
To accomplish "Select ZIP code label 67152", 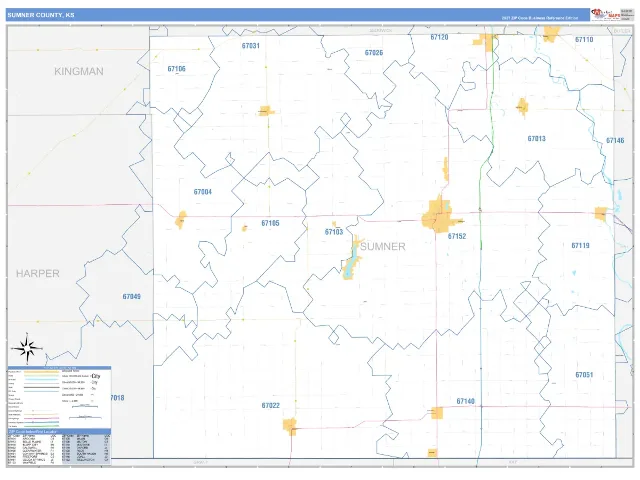I will tap(457, 236).
